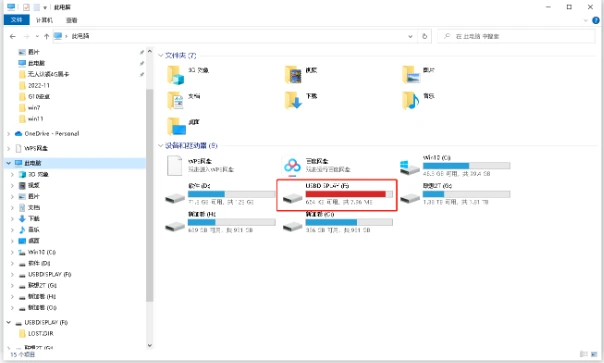Click the search box in 此电脑
This screenshot has height=363, width=604.
516,36
